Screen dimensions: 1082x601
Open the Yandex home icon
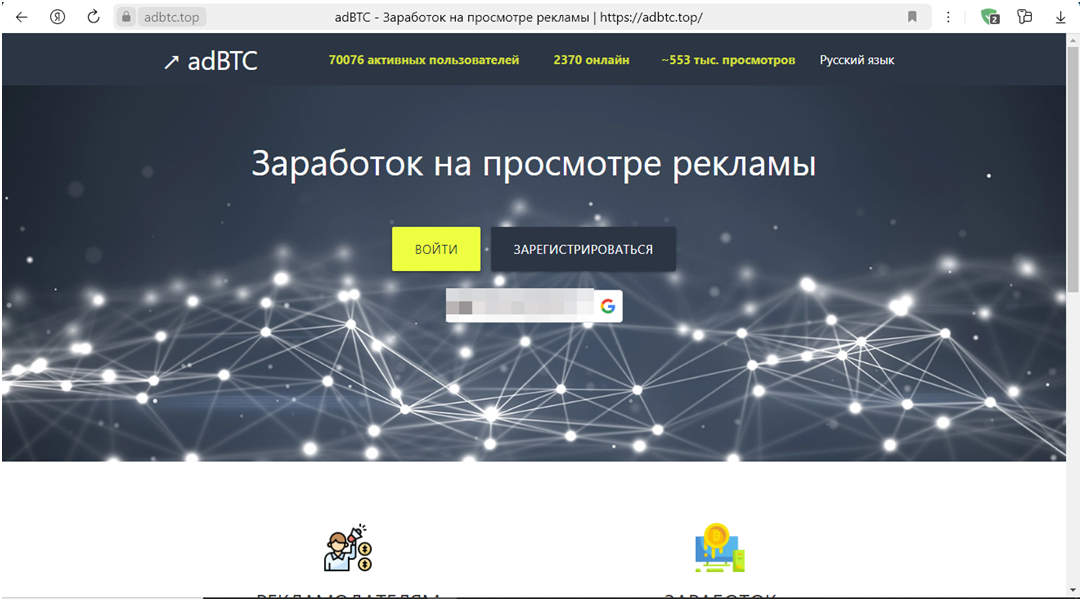pos(57,17)
